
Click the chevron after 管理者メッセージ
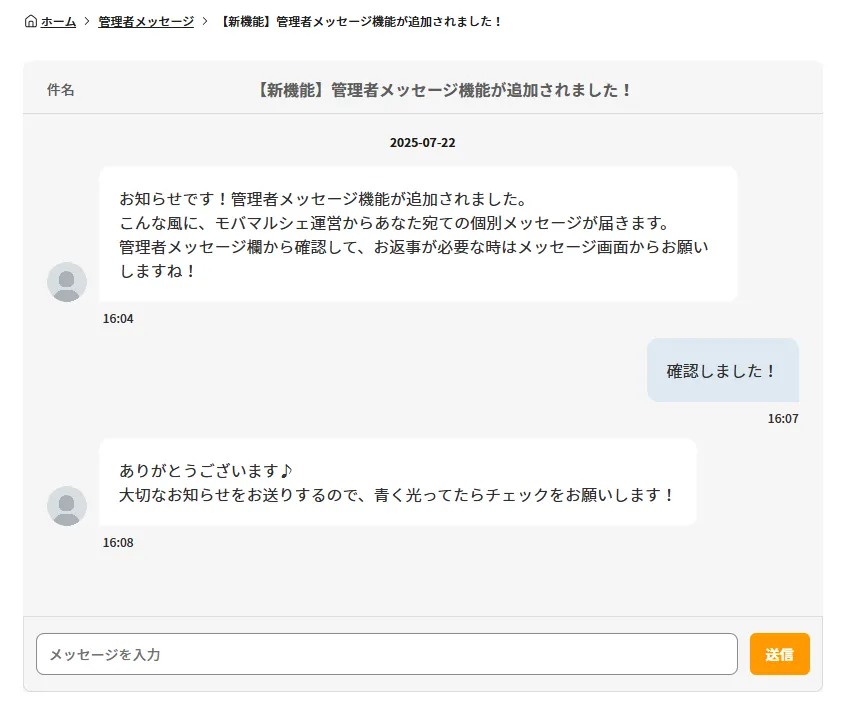coord(205,21)
